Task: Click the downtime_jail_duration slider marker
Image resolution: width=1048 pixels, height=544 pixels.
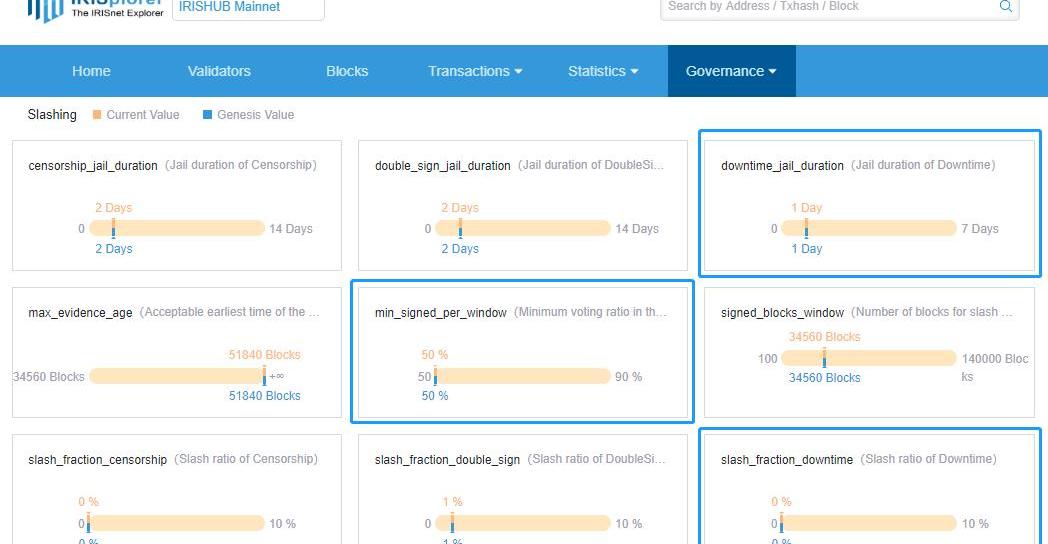Action: click(806, 228)
